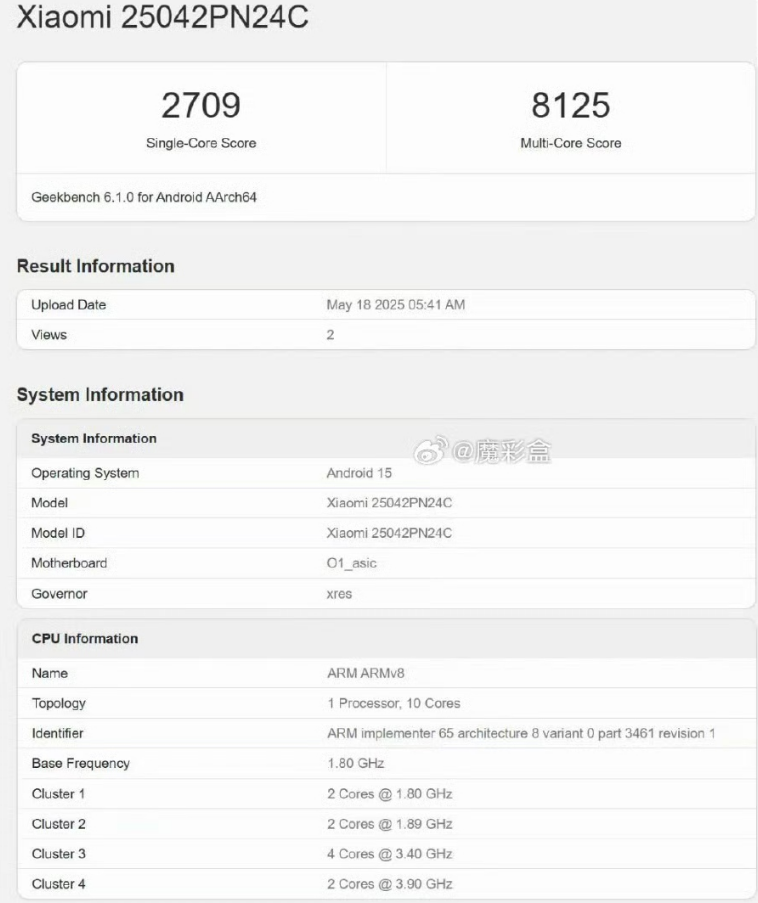Select 4 Cores @ 3.40 GHz value
The image size is (758, 903).
[390, 853]
